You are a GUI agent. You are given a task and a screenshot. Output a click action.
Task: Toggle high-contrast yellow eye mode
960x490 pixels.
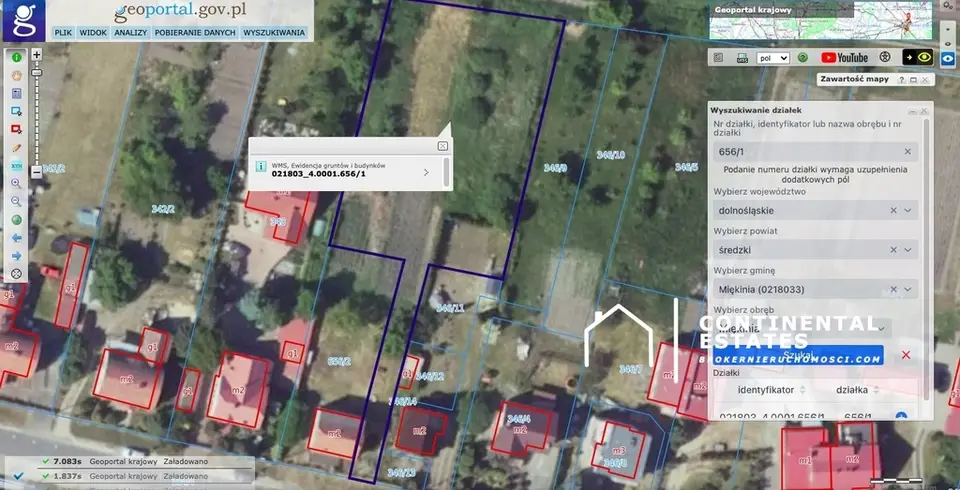pyautogui.click(x=917, y=57)
